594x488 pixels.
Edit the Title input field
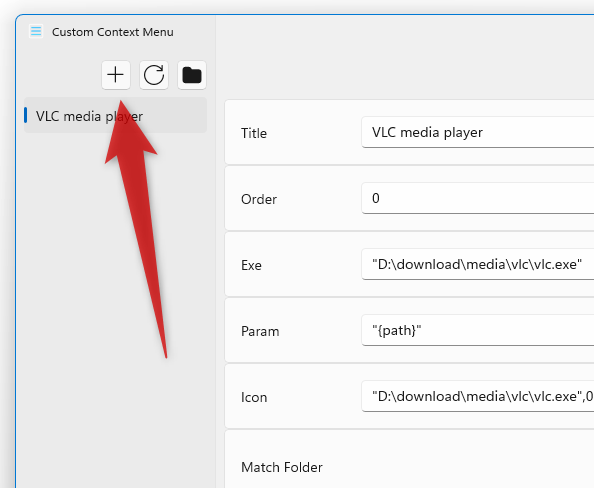click(x=478, y=132)
